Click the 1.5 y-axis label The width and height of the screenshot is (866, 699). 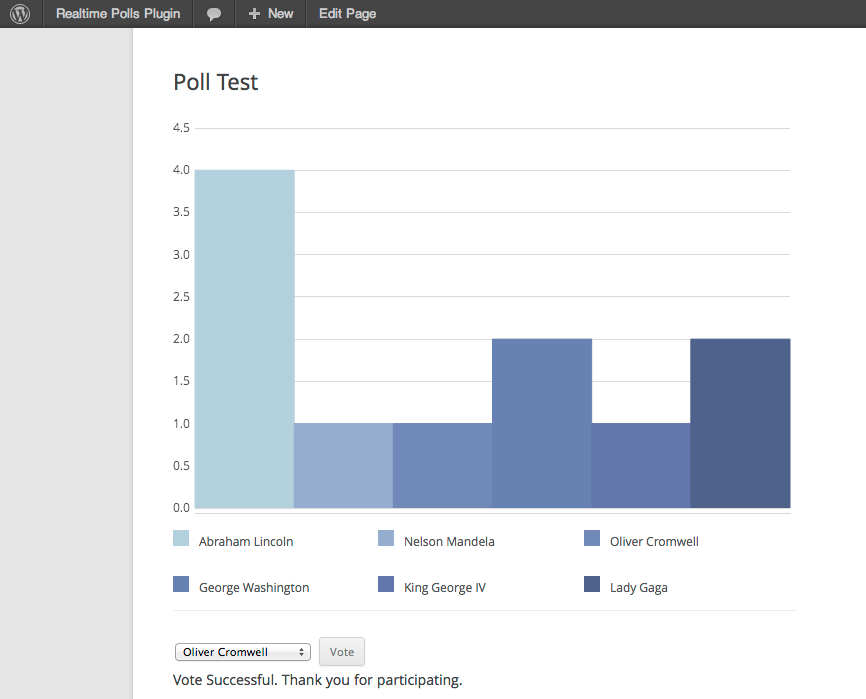coord(181,381)
